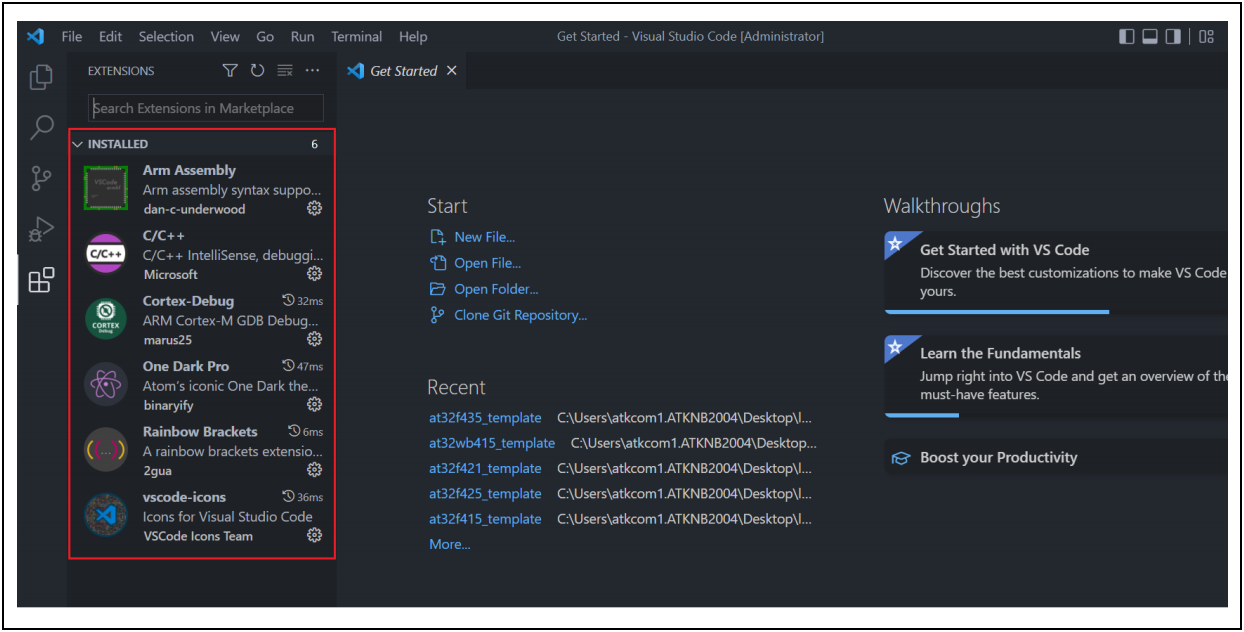Viewport: 1244px width, 632px height.
Task: Click the vscode-icons 36ms activation time
Action: pyautogui.click(x=303, y=497)
